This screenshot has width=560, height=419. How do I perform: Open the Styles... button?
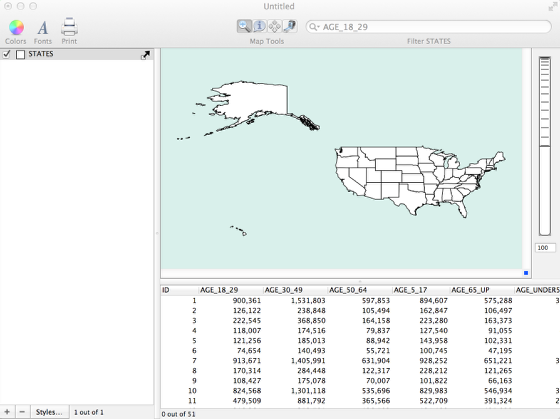point(49,412)
